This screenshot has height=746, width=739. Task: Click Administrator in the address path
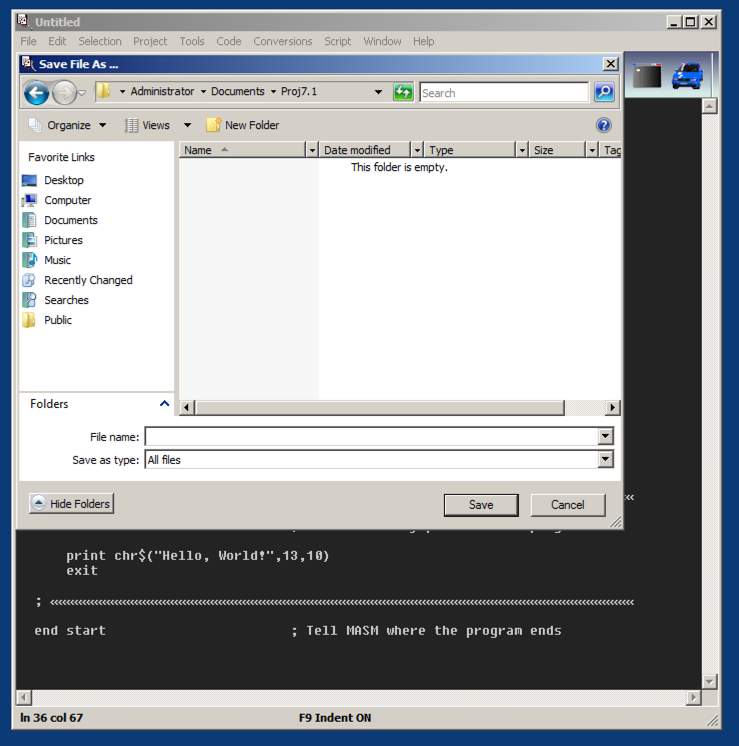pos(162,91)
